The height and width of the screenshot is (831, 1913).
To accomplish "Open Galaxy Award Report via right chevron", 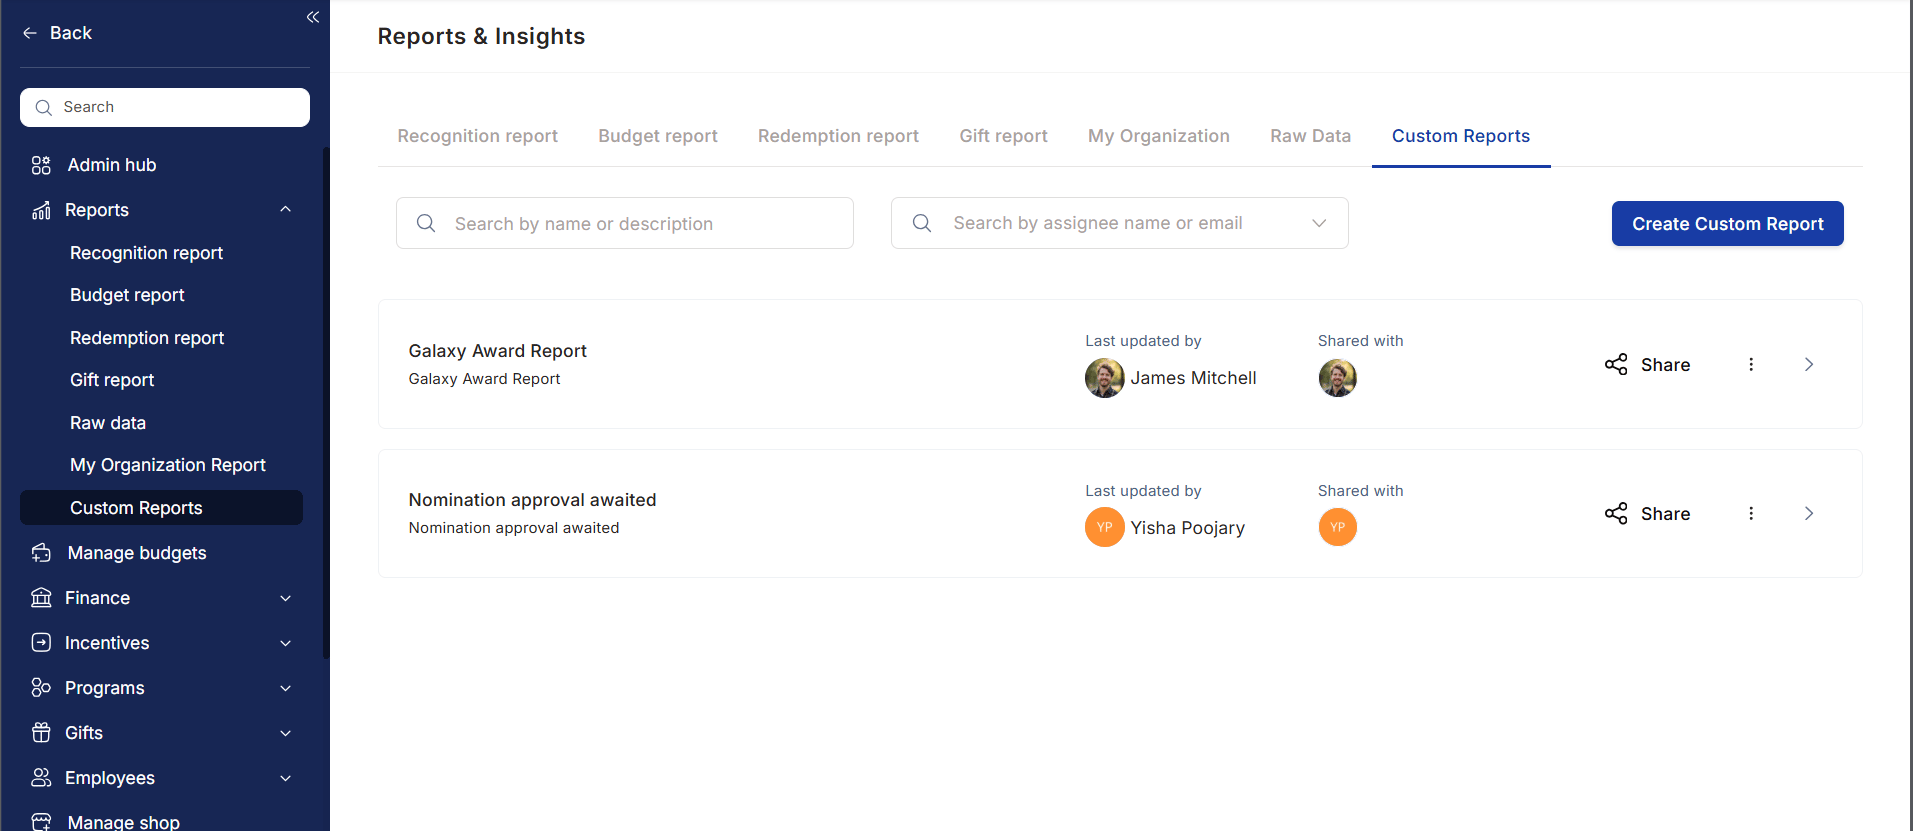I will pos(1809,365).
